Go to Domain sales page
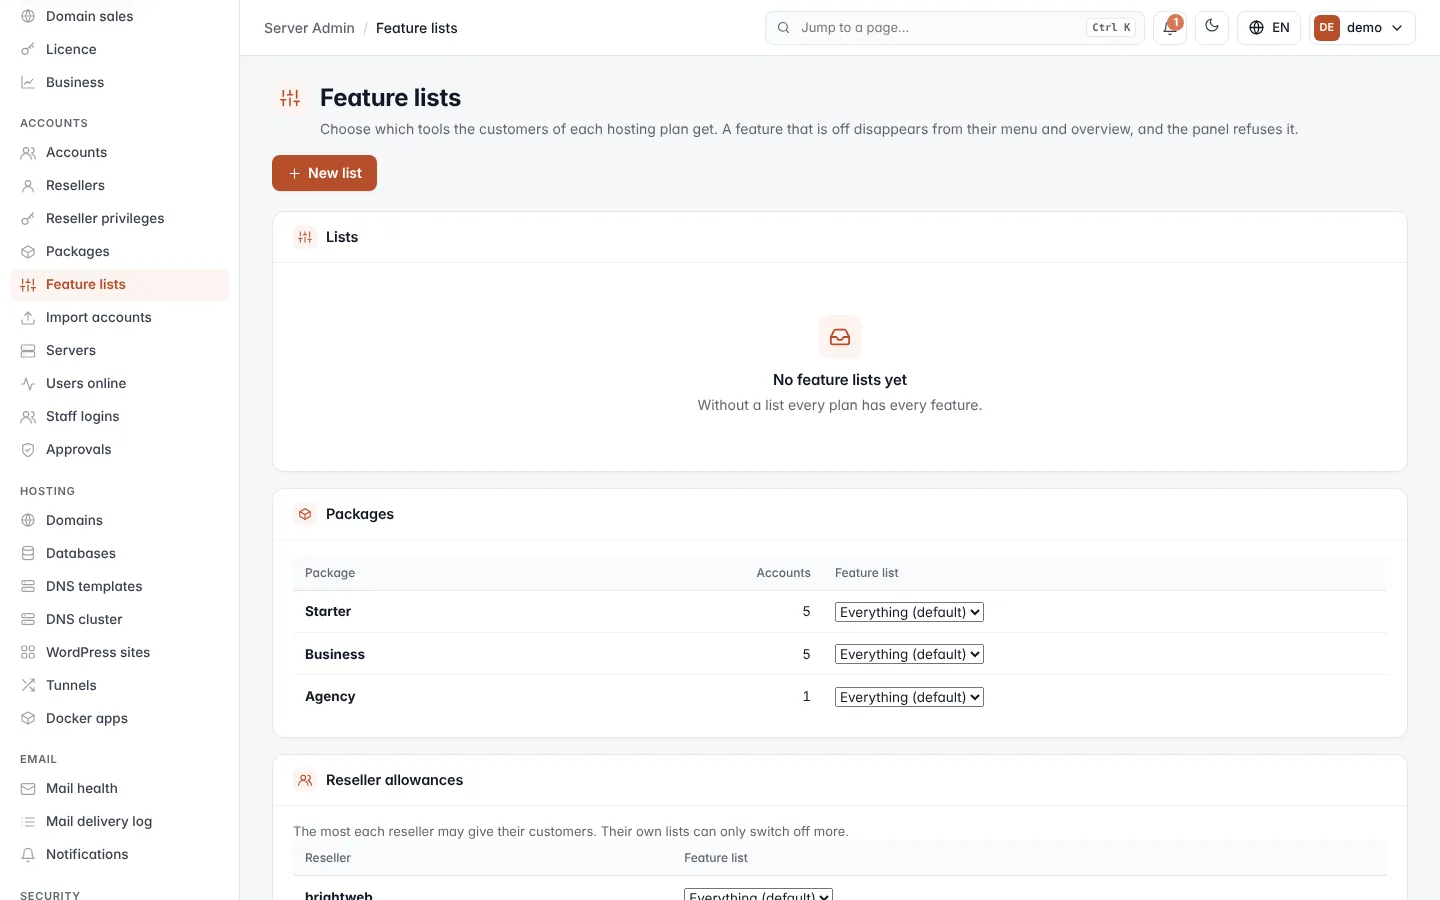This screenshot has width=1440, height=900. coord(120,16)
